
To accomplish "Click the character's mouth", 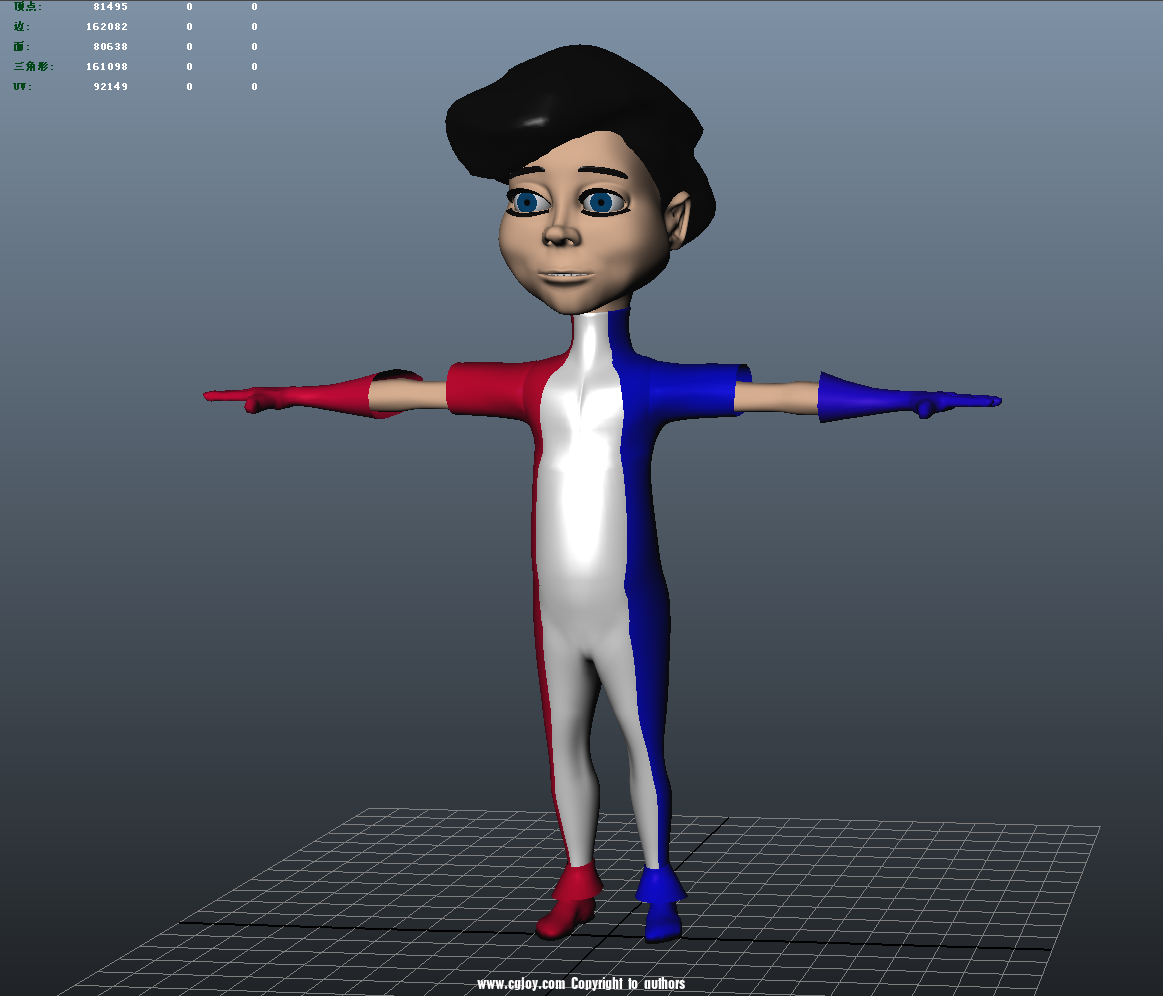I will point(567,277).
